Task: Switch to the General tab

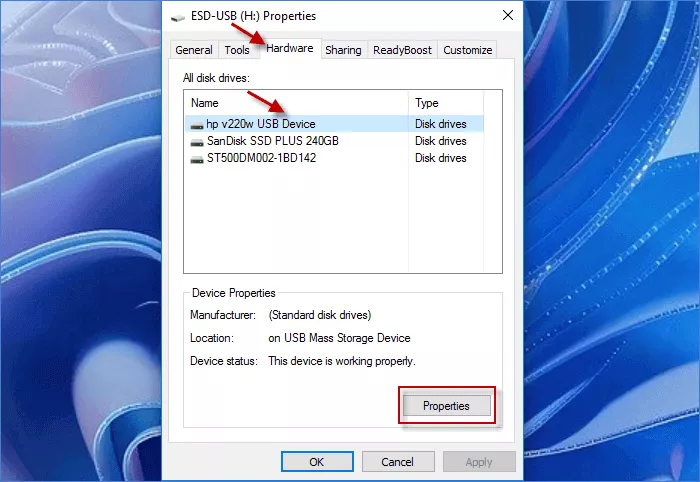Action: (x=194, y=50)
